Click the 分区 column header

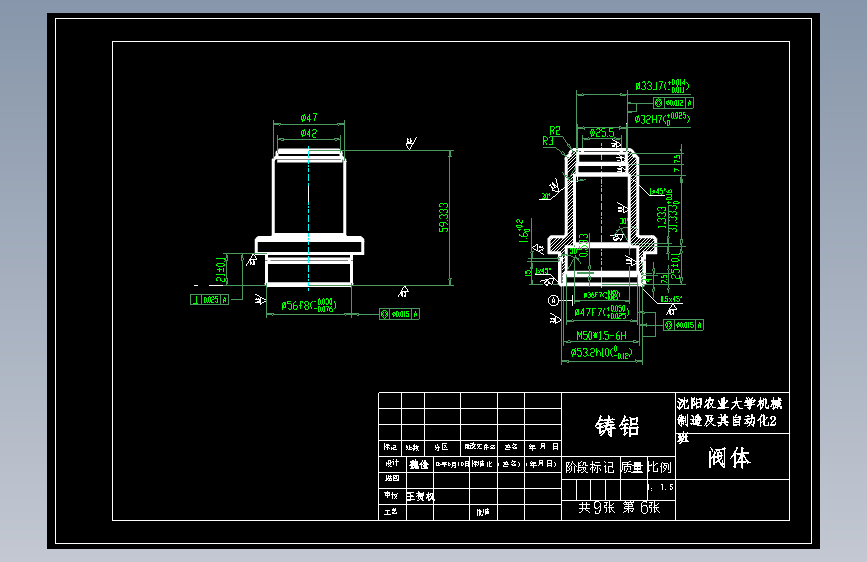[441, 447]
